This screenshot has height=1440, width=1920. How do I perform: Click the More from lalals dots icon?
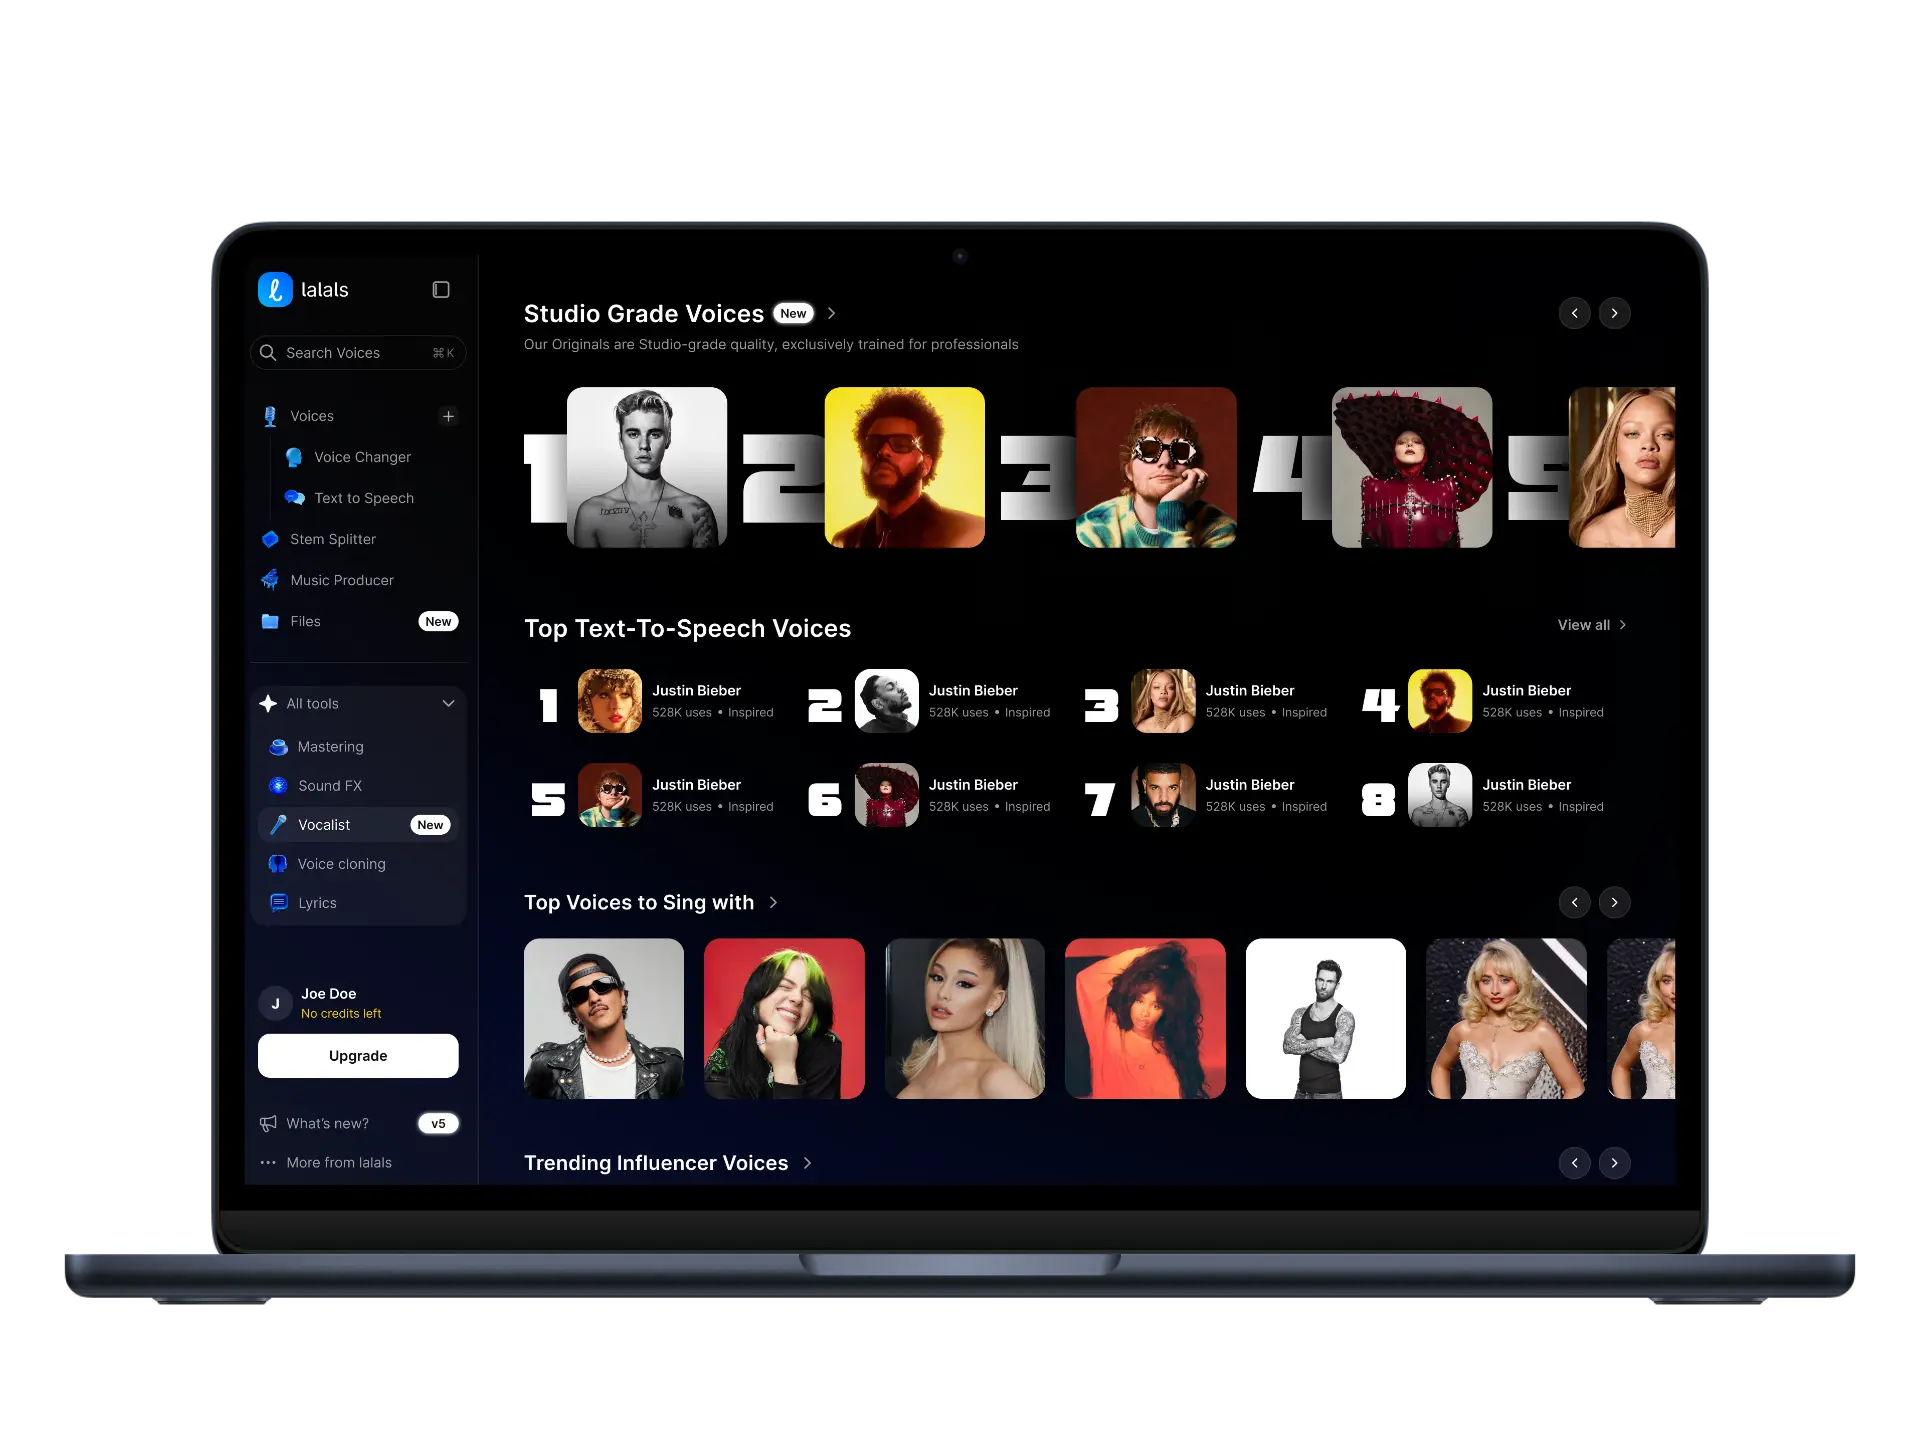pyautogui.click(x=268, y=1163)
